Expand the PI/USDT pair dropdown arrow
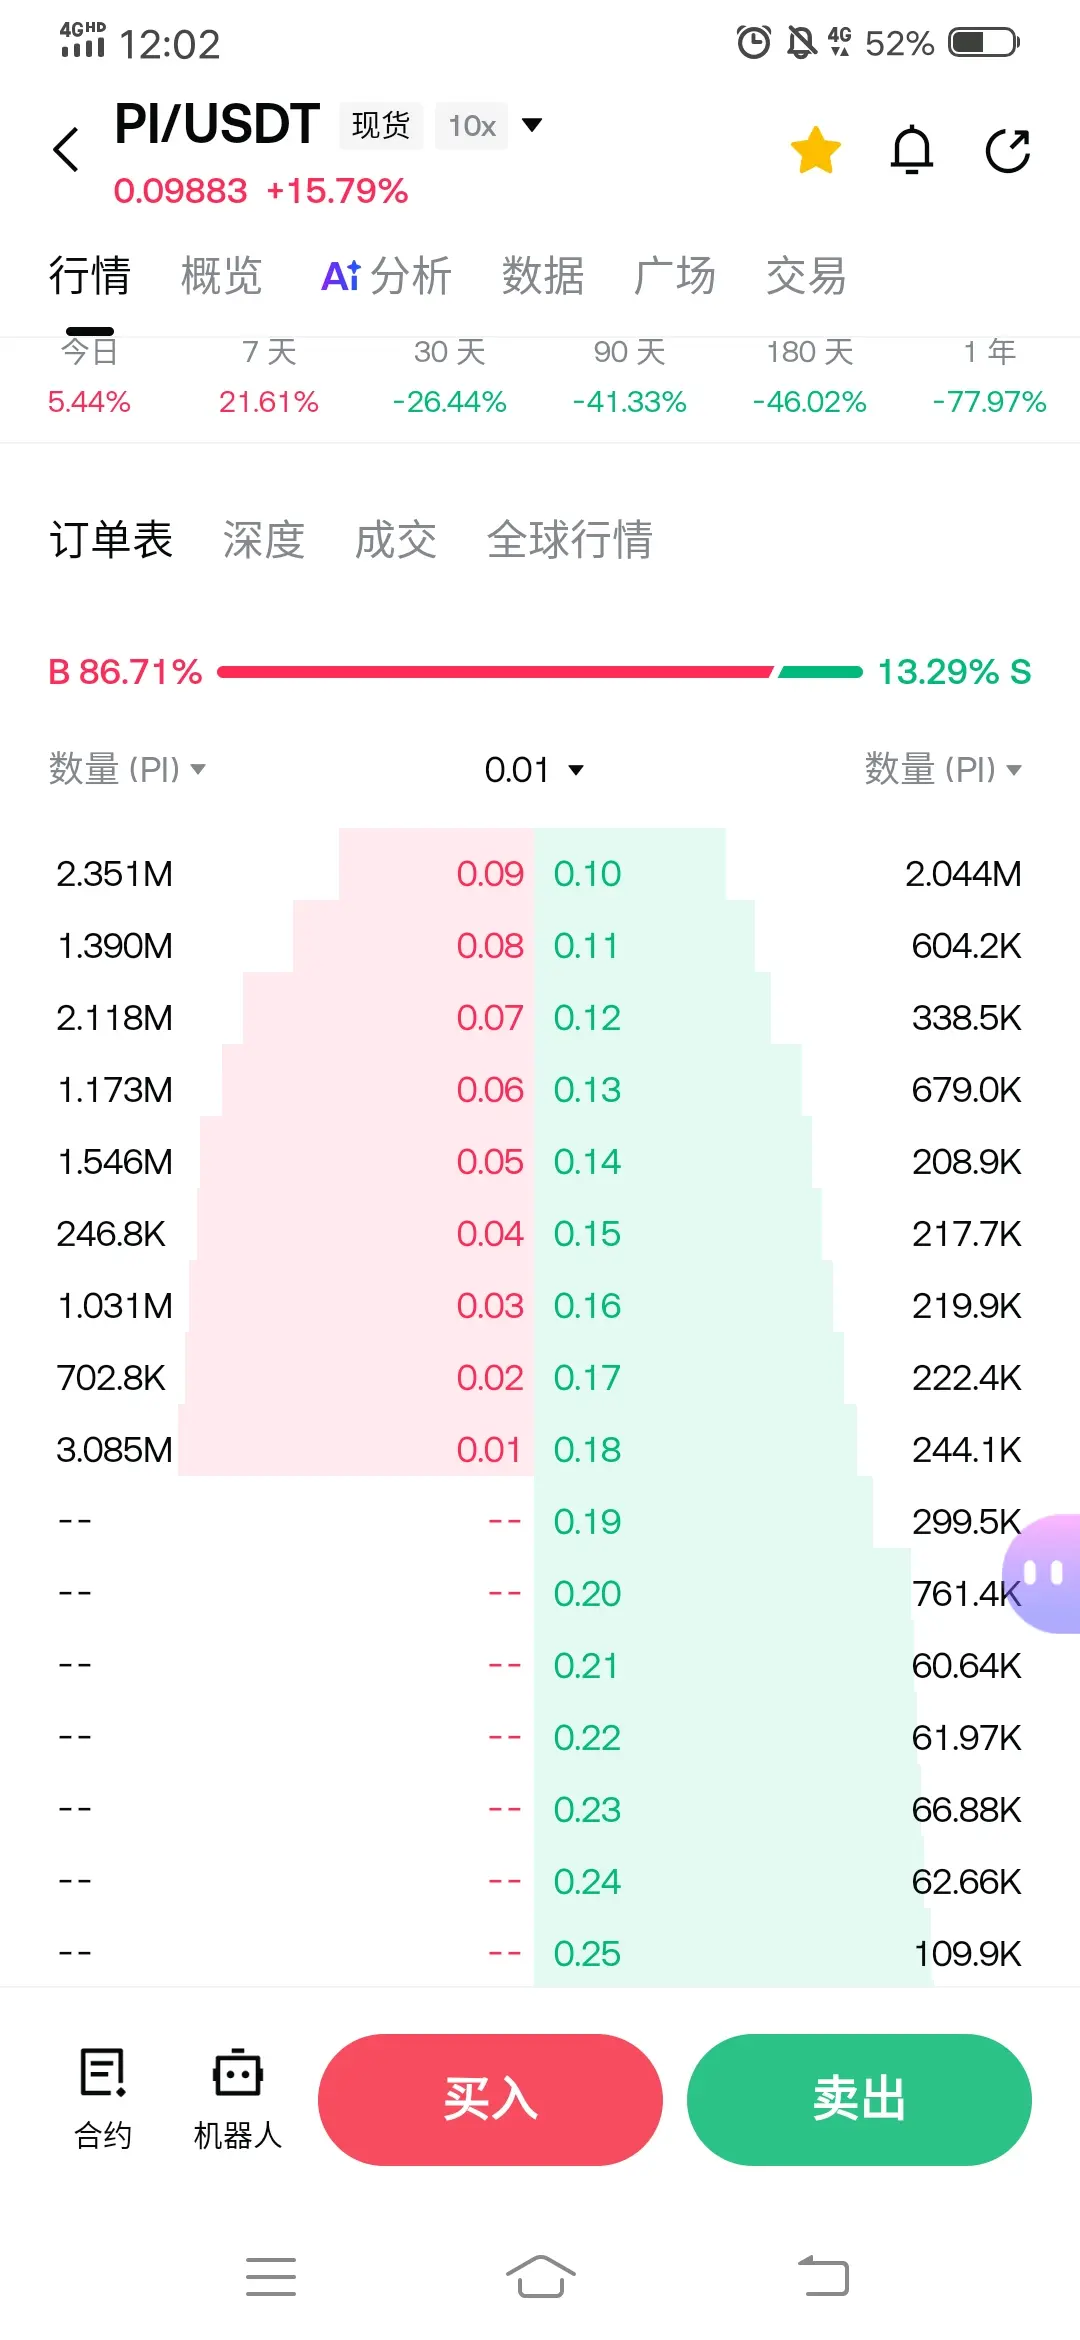 (532, 125)
